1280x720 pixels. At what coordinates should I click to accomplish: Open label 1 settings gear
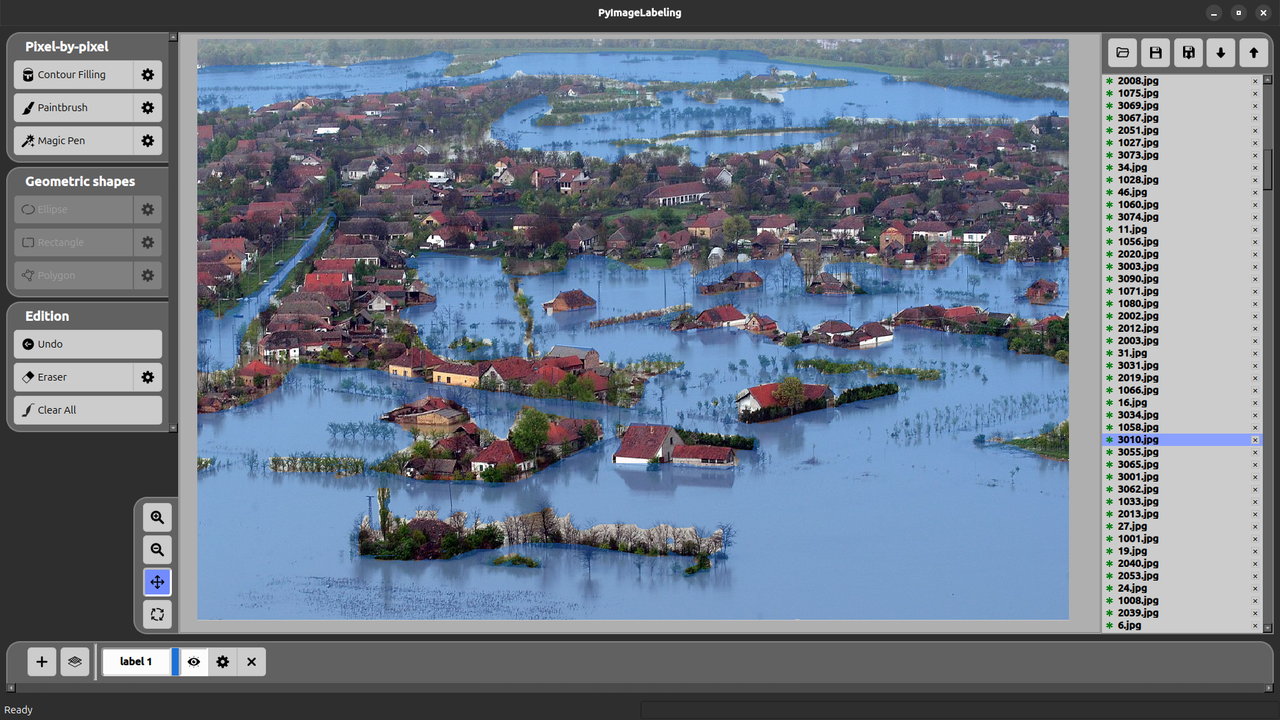coord(223,662)
